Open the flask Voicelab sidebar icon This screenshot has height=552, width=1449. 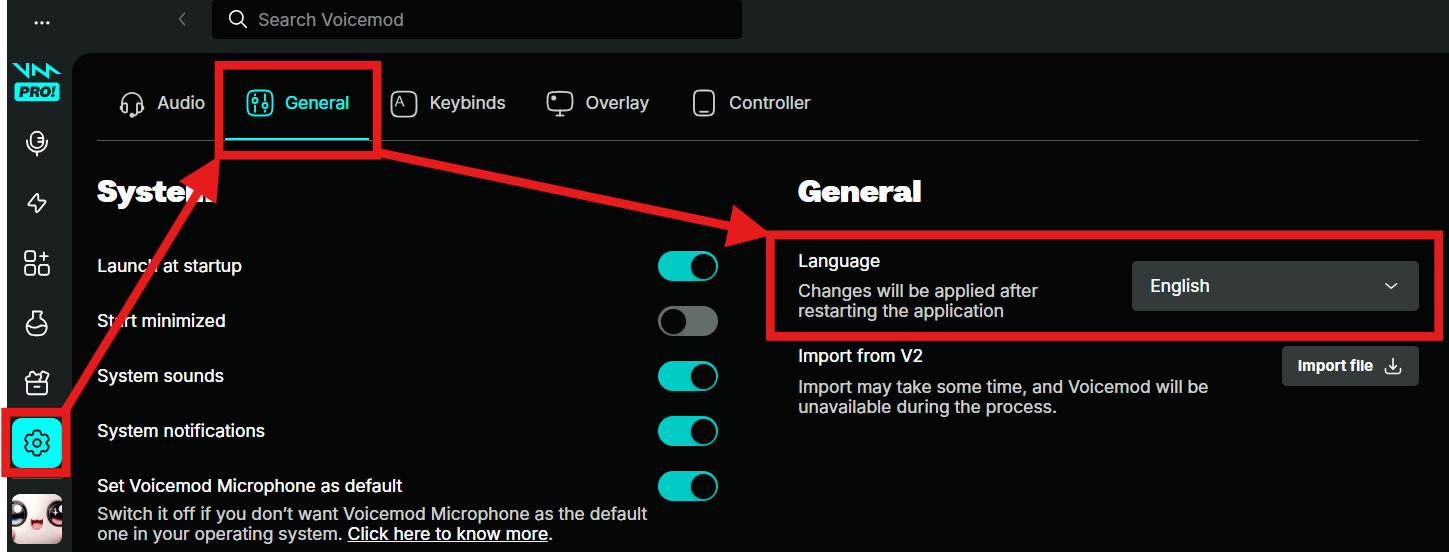point(37,323)
